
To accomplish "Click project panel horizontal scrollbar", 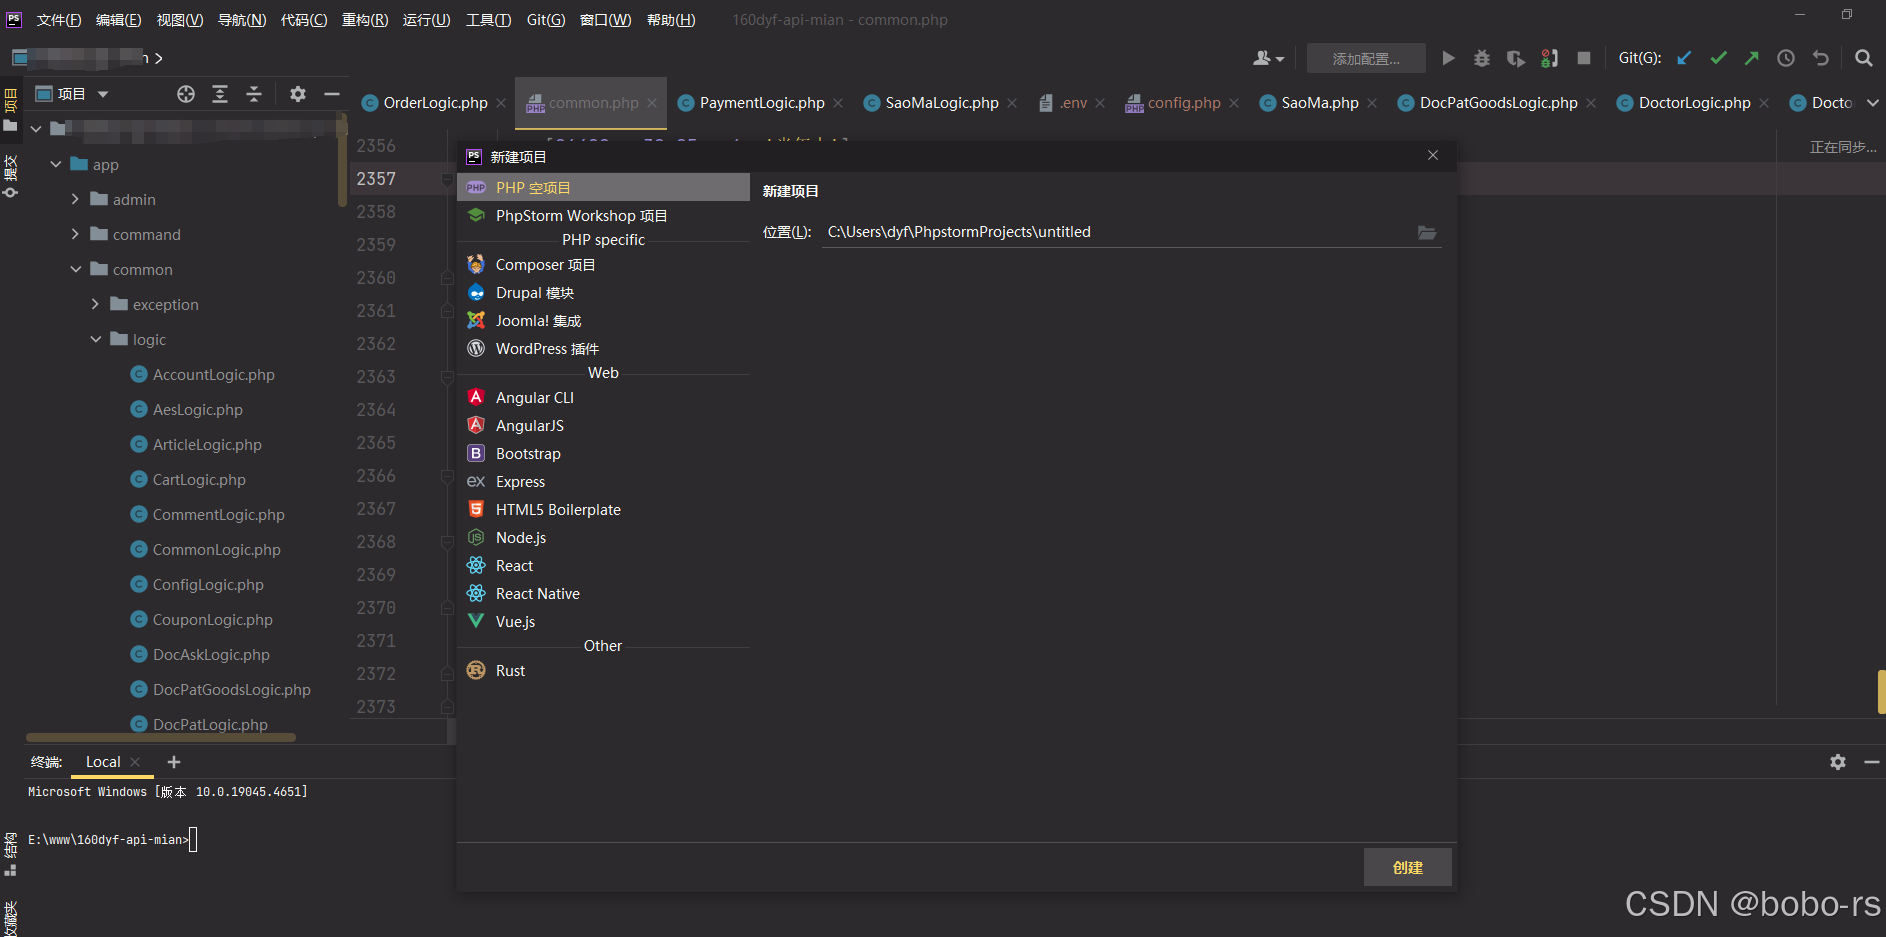I will tap(160, 738).
